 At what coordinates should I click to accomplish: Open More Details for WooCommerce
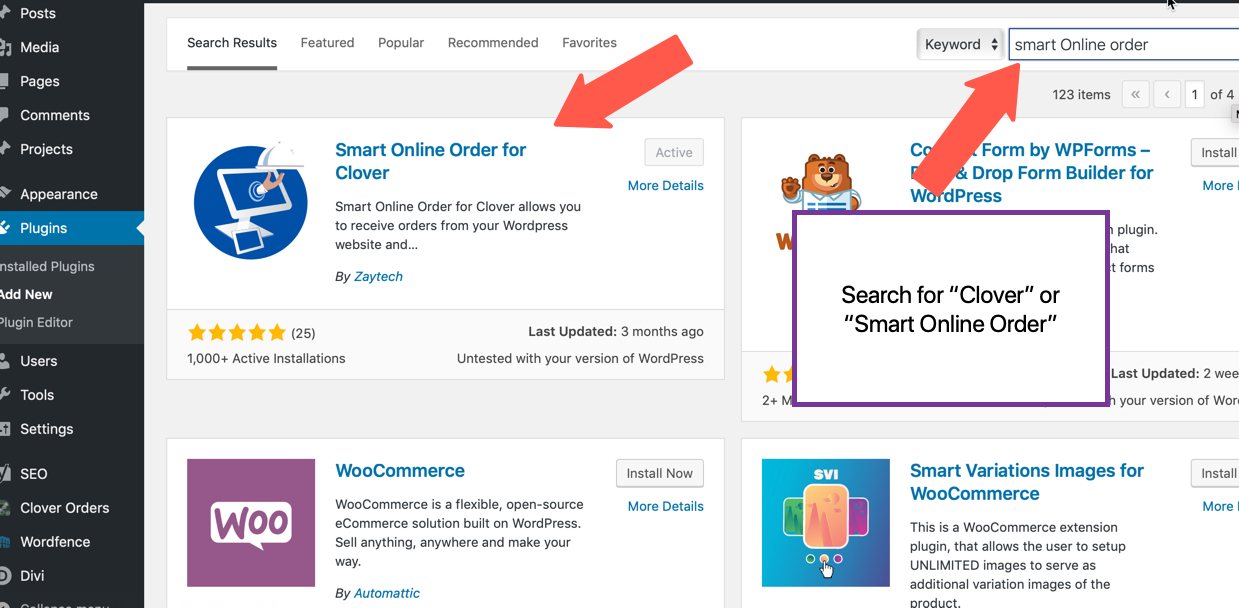[x=666, y=506]
